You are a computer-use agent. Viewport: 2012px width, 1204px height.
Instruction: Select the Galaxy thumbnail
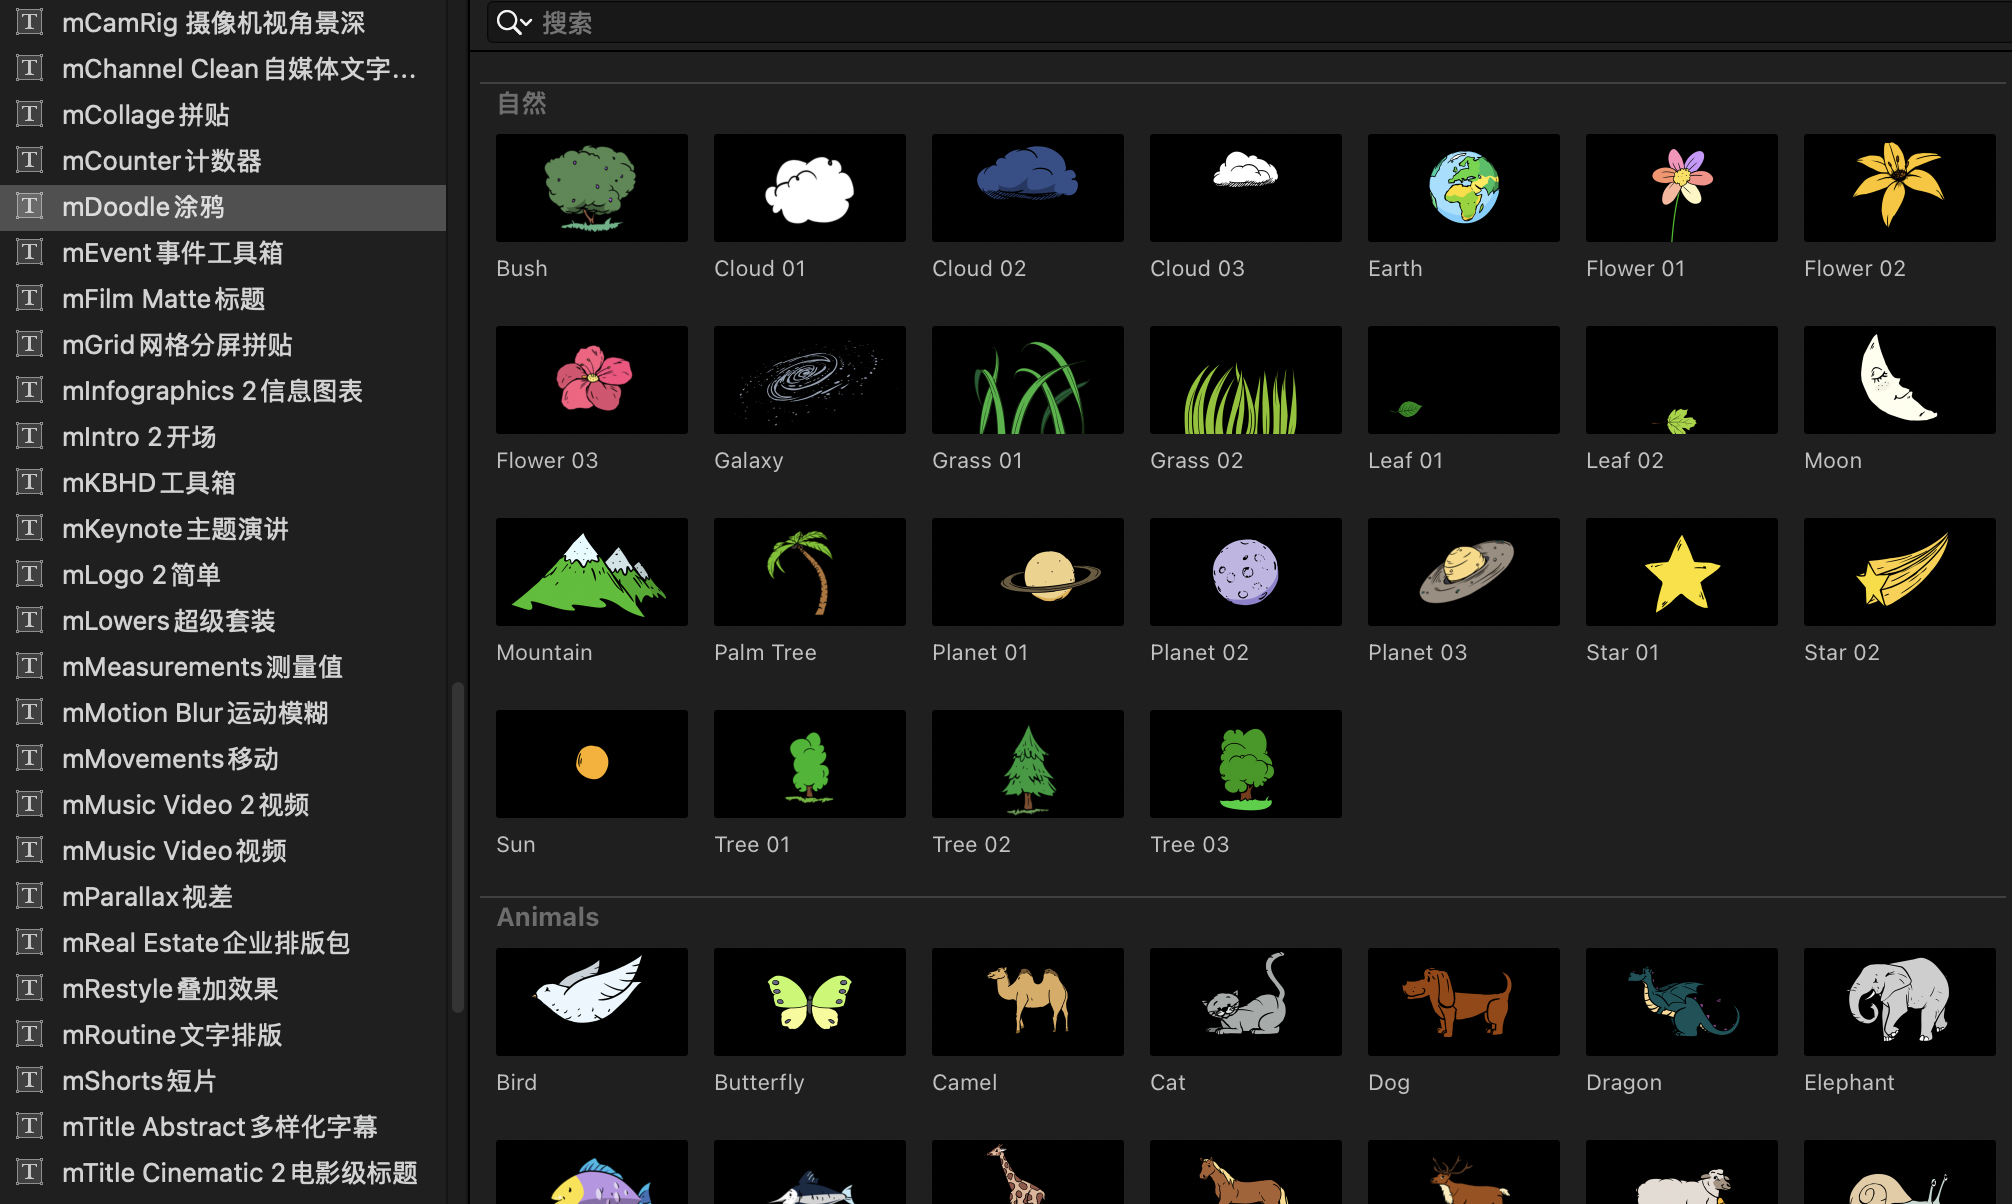point(810,380)
